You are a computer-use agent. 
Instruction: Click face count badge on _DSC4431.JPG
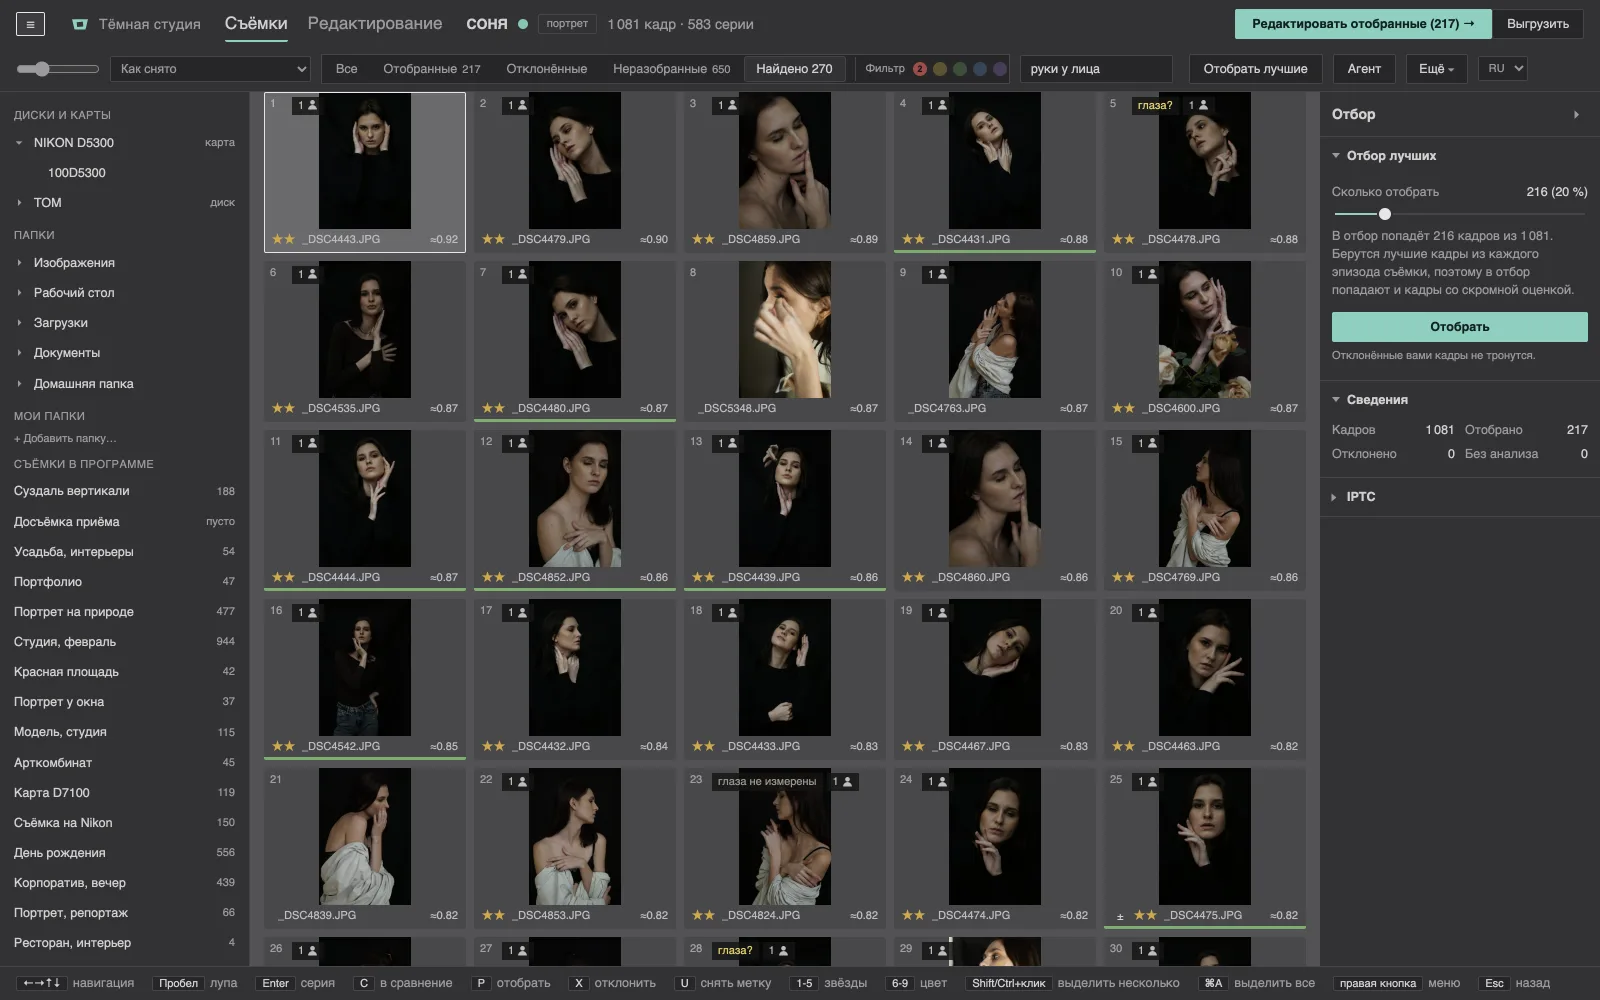936,105
